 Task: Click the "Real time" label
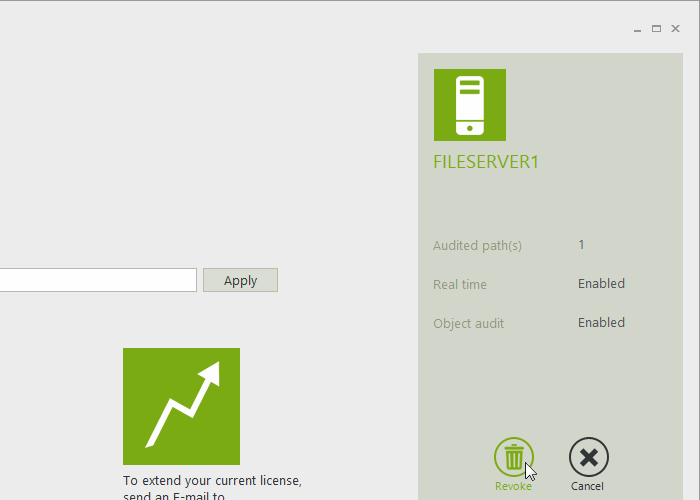[460, 285]
